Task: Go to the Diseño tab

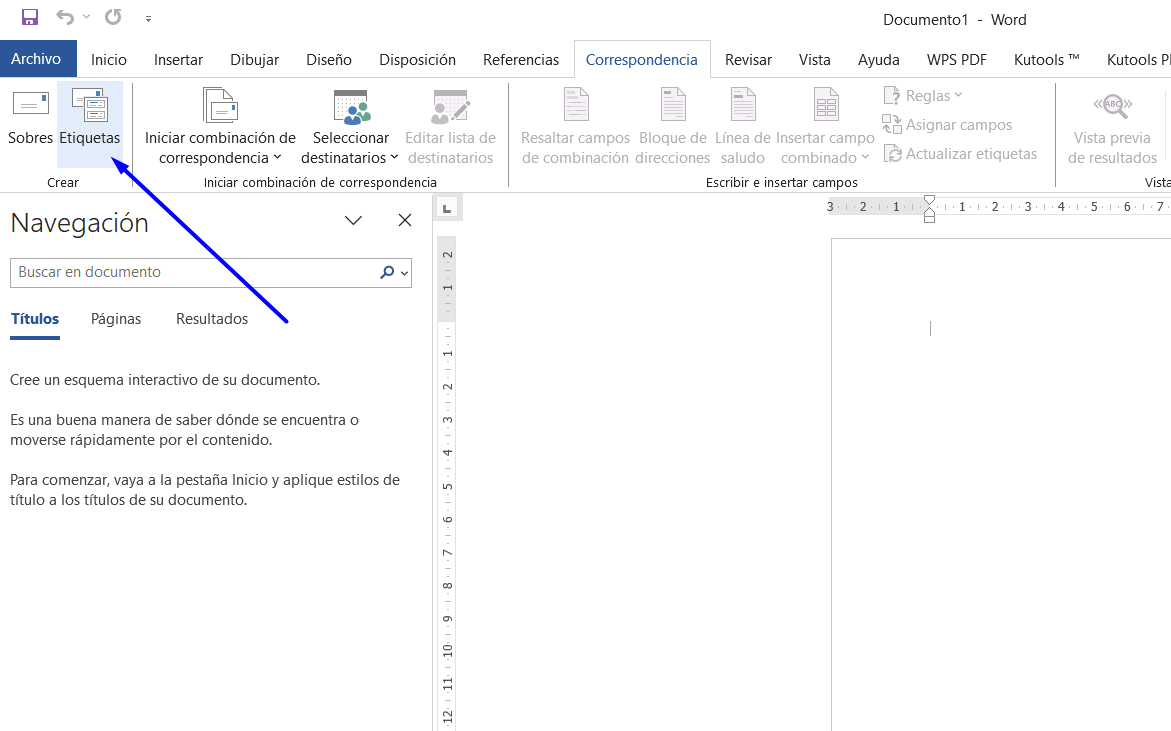Action: click(329, 60)
